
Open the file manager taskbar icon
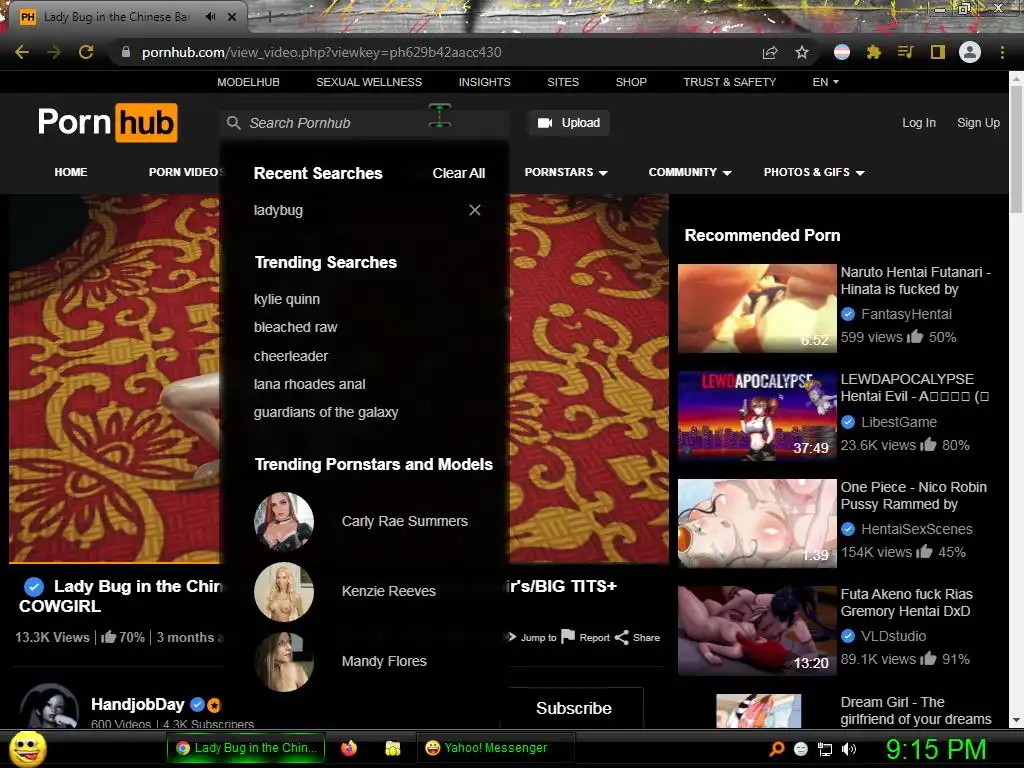tap(392, 748)
